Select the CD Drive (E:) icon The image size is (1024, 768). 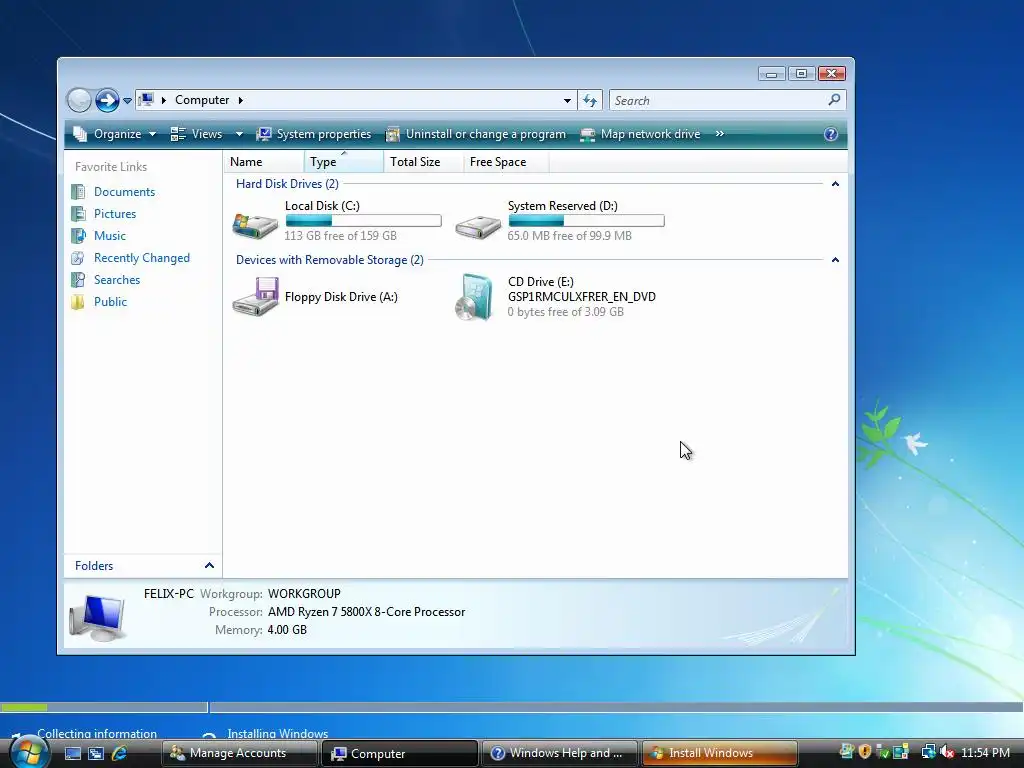point(475,297)
